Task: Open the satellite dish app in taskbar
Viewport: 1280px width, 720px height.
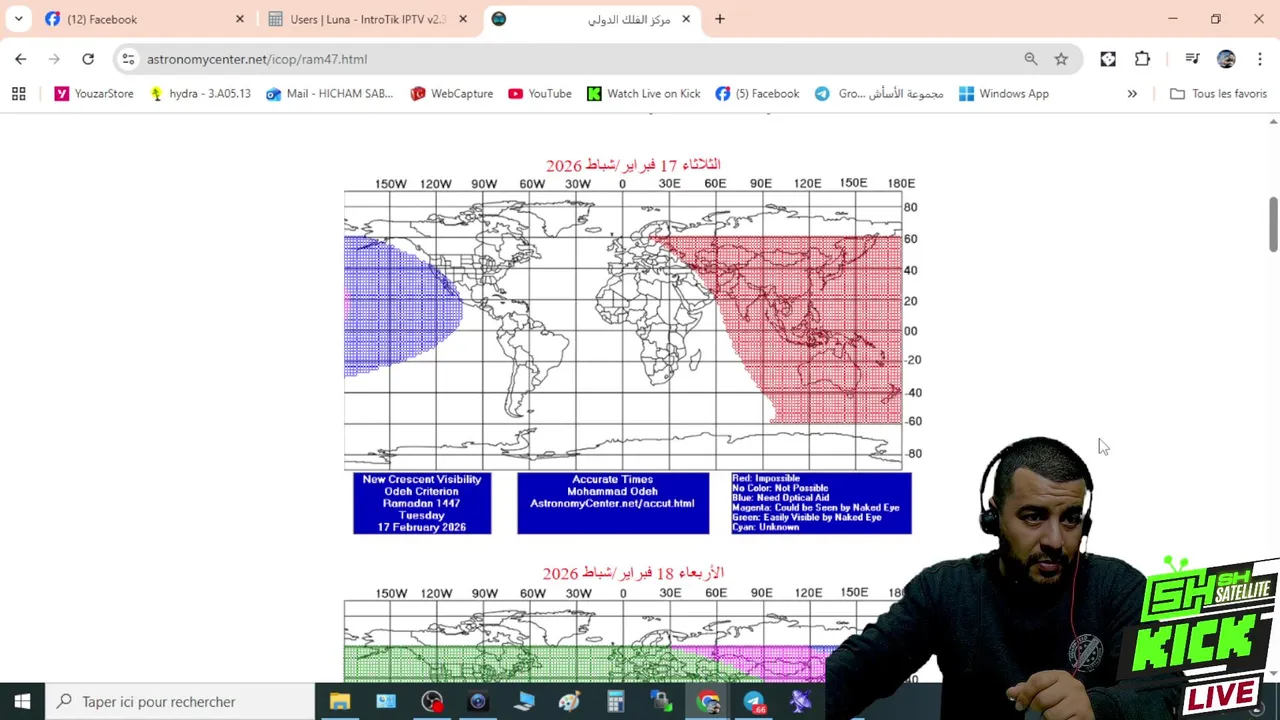Action: click(x=800, y=702)
